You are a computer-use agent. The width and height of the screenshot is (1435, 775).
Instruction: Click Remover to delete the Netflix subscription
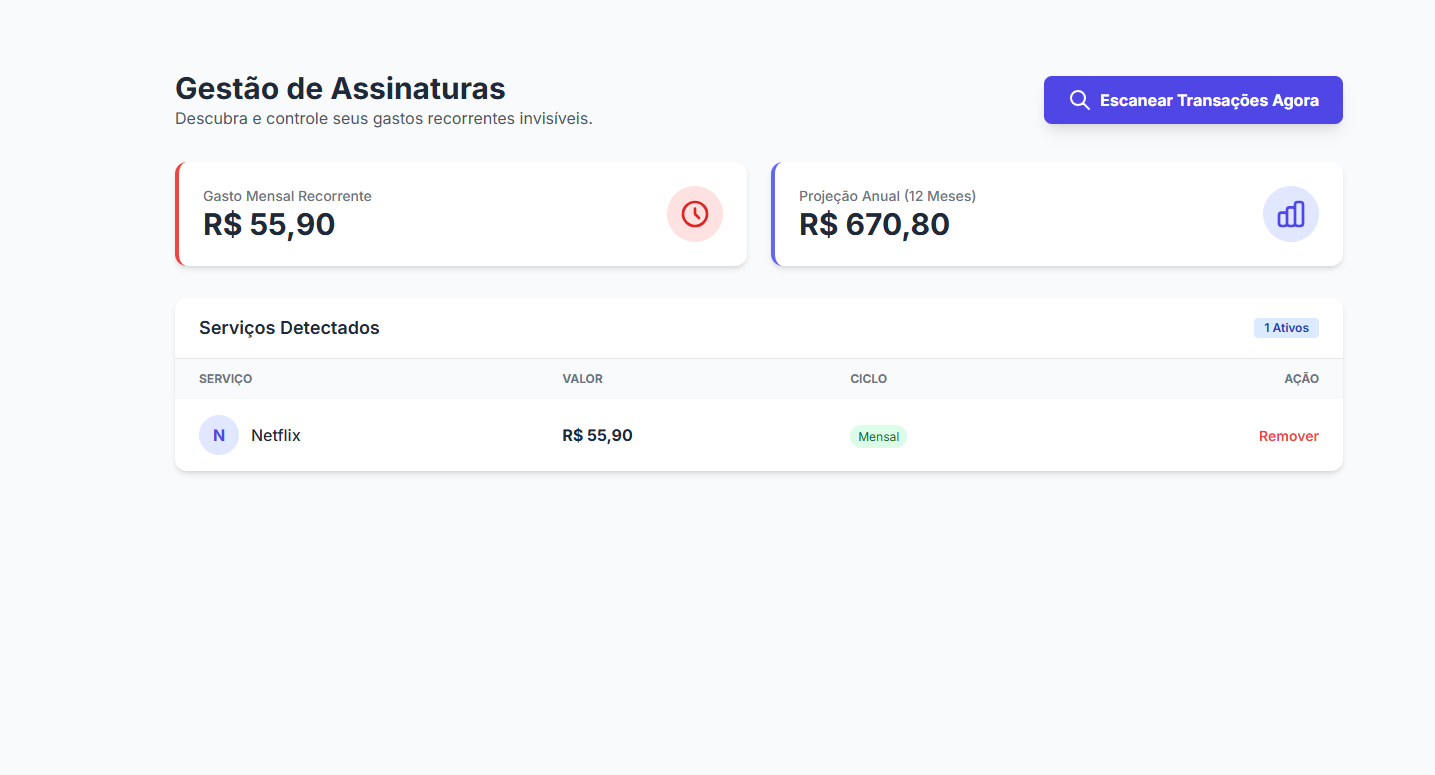click(1288, 435)
